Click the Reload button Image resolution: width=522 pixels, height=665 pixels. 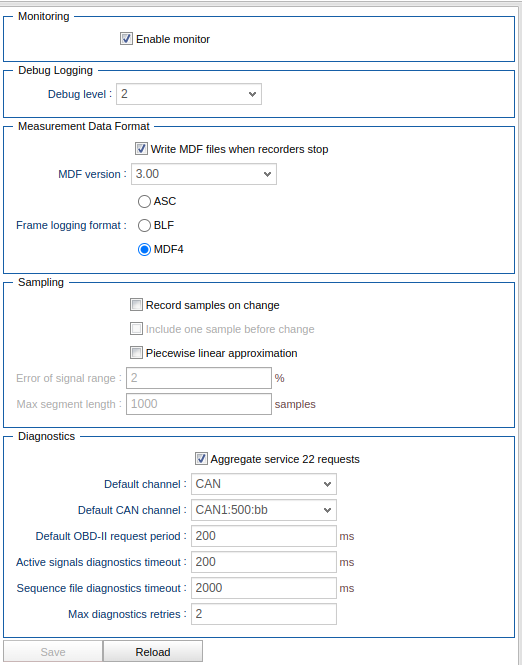coord(153,651)
